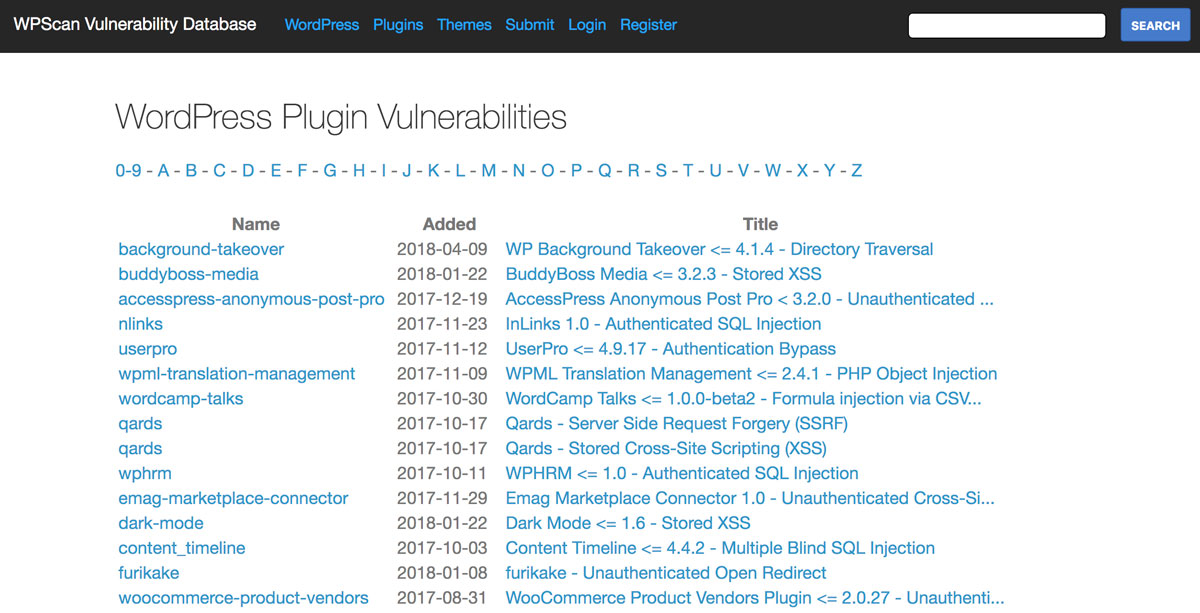Filter plugins by letter S

click(661, 171)
